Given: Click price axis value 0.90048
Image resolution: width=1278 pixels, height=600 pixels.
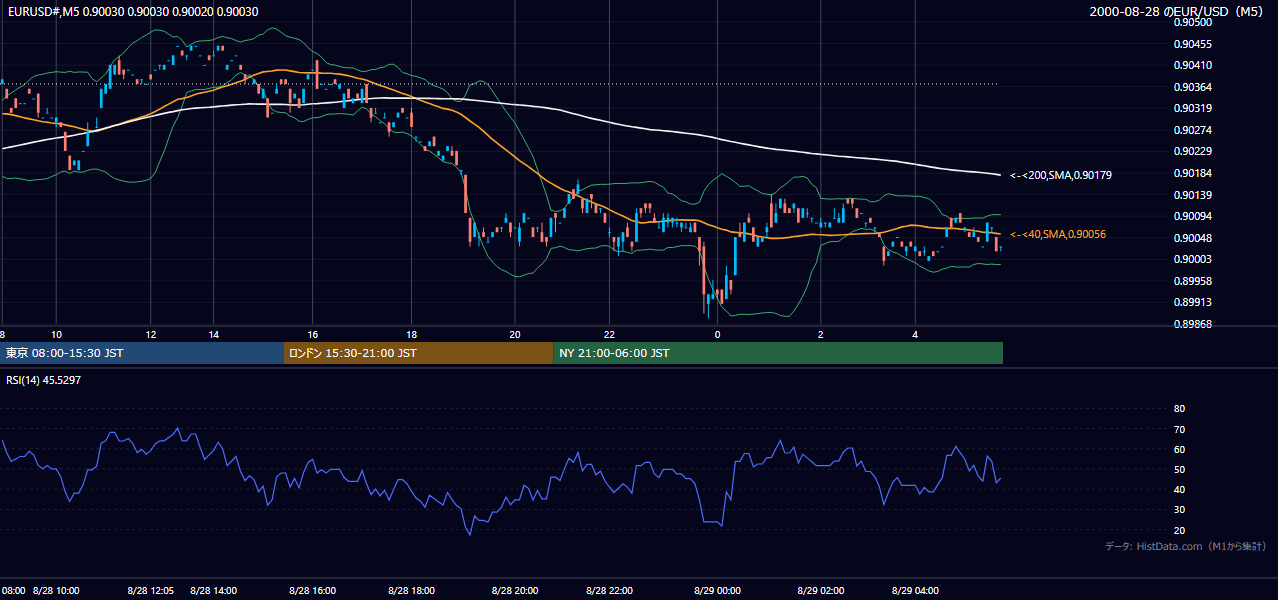Looking at the screenshot, I should (x=1193, y=238).
